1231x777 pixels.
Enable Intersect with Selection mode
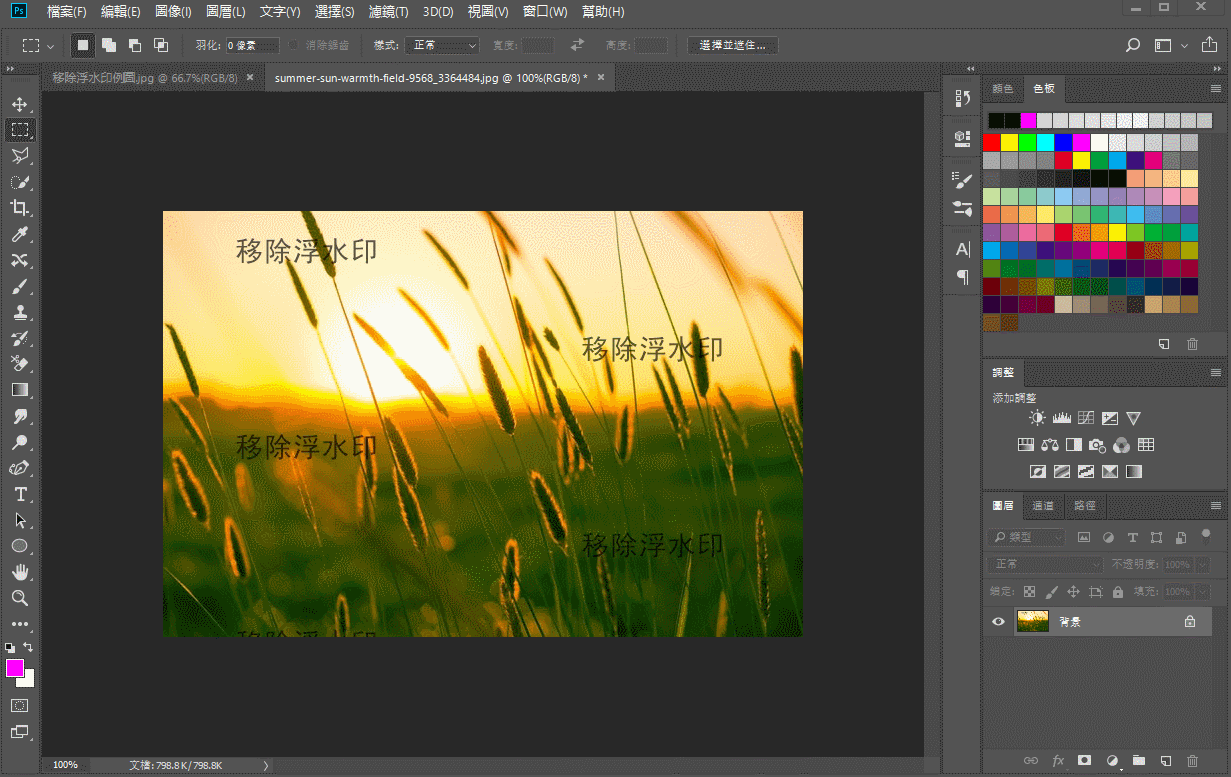(160, 45)
